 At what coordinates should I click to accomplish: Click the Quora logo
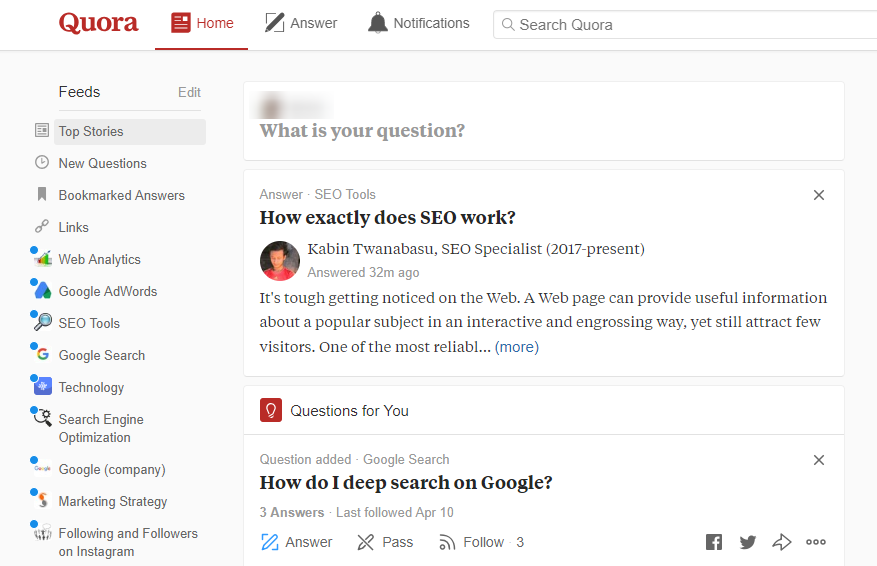point(98,23)
